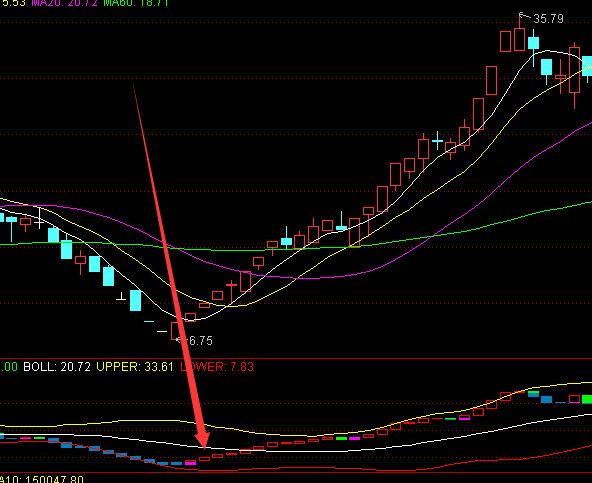This screenshot has width=592, height=483.
Task: Click the MA20: 20.72 indicator label
Action: 64,3
